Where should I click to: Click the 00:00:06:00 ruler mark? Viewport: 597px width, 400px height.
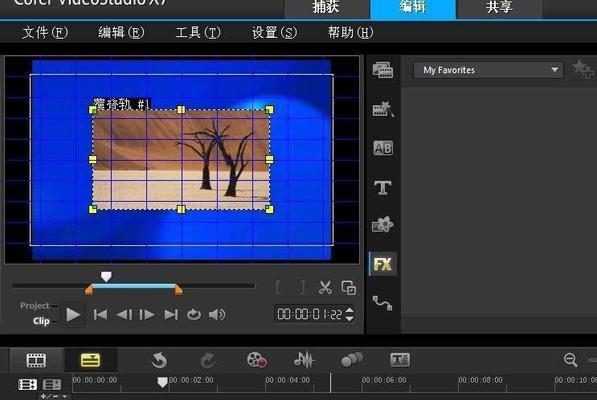[384, 380]
